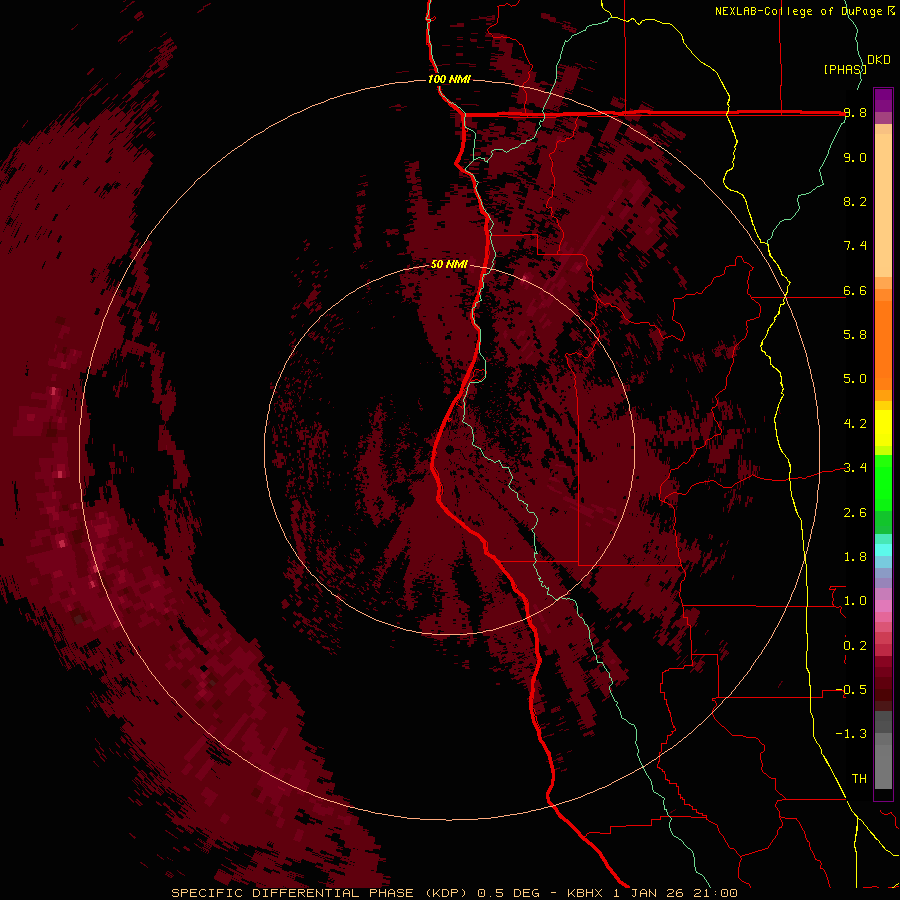Click the 5.8 value on the color scale

click(855, 335)
